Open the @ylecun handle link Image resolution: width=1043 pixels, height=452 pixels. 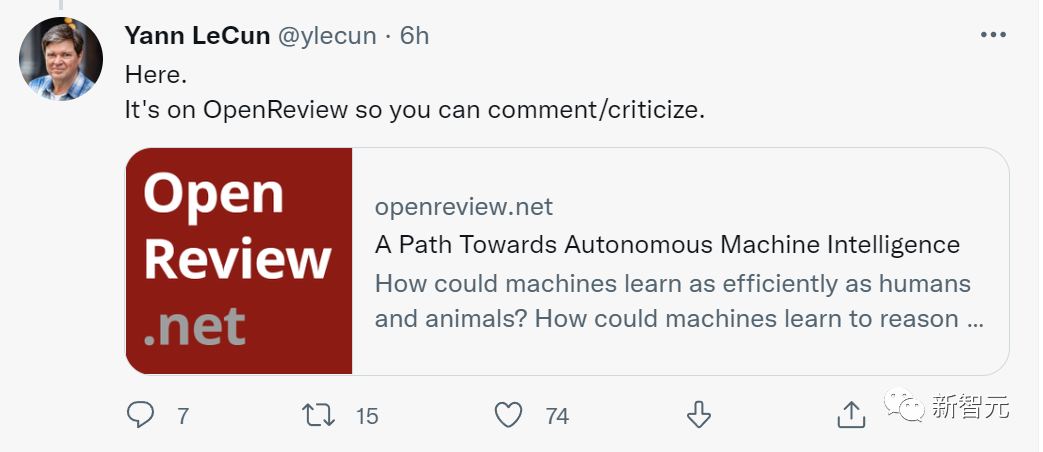327,36
